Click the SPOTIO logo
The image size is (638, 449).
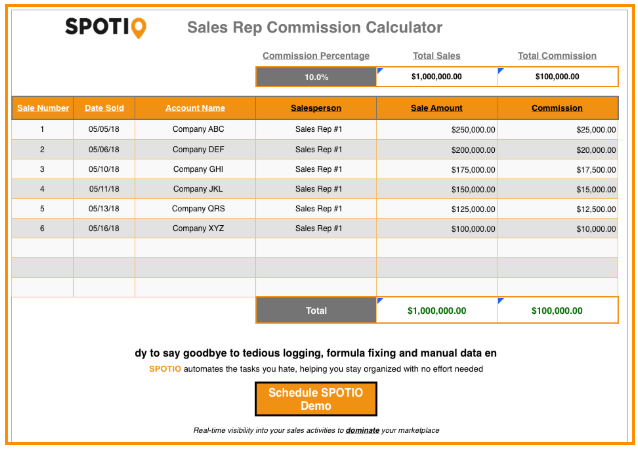click(105, 27)
